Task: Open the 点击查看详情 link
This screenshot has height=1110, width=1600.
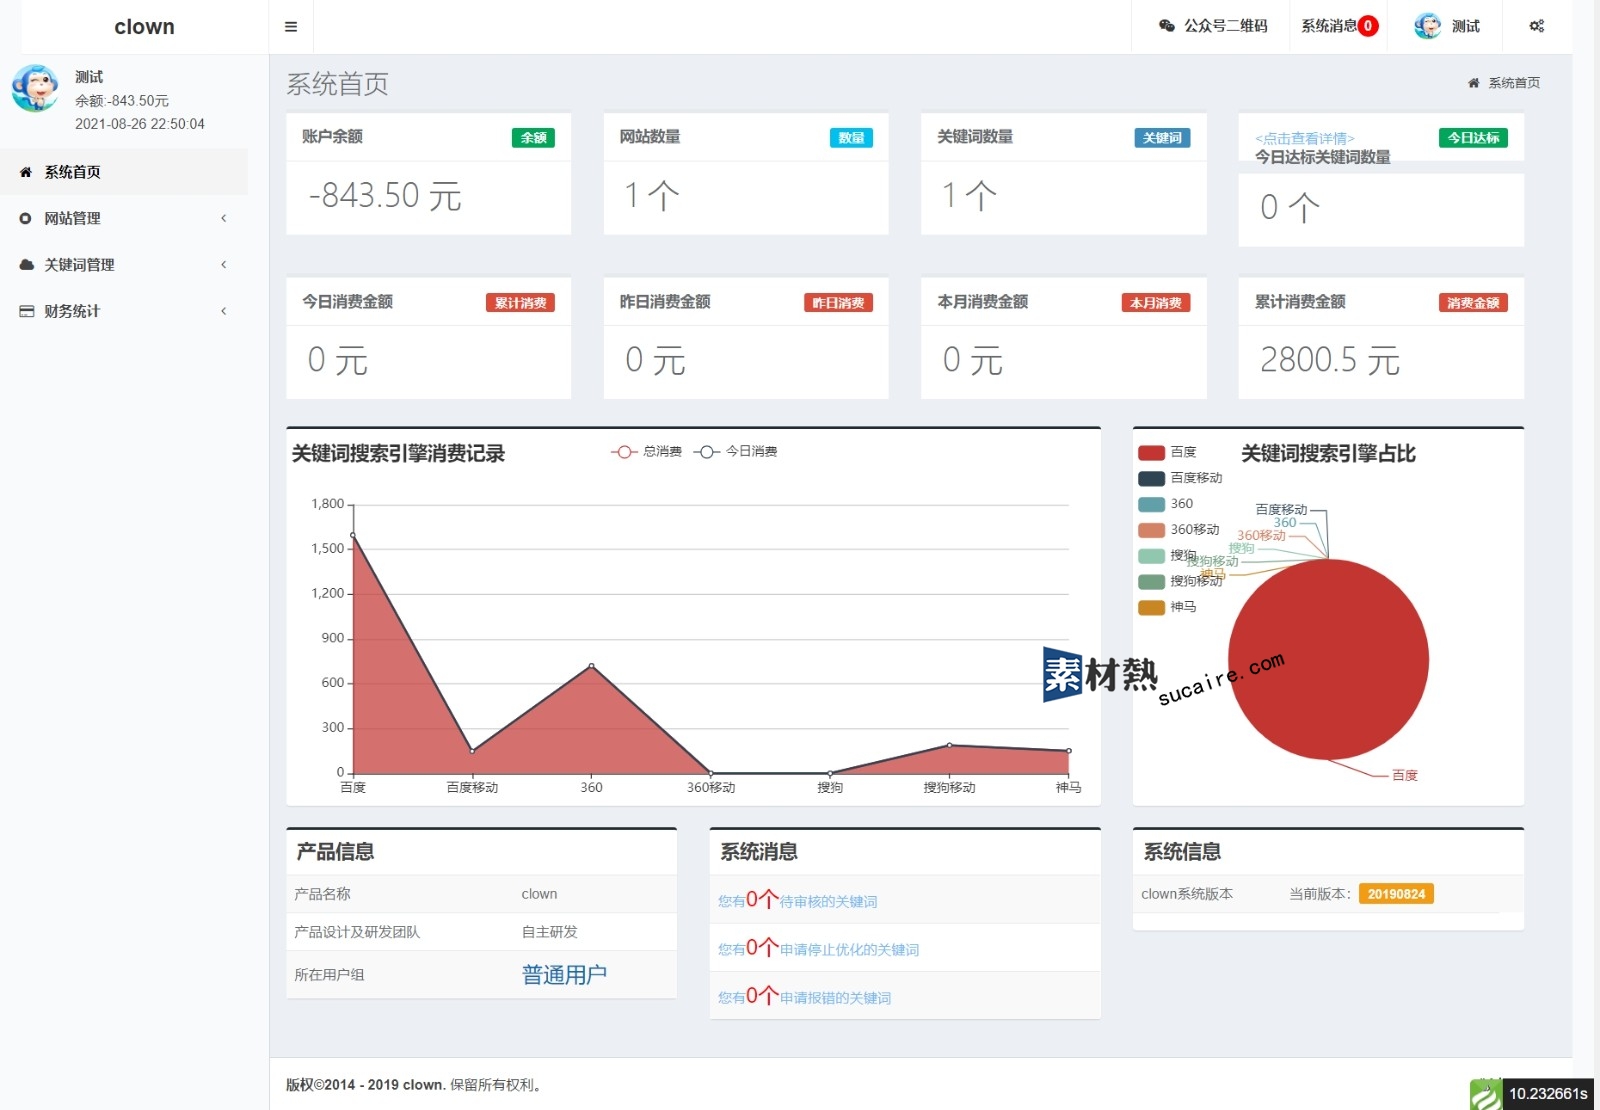Action: (x=1305, y=139)
